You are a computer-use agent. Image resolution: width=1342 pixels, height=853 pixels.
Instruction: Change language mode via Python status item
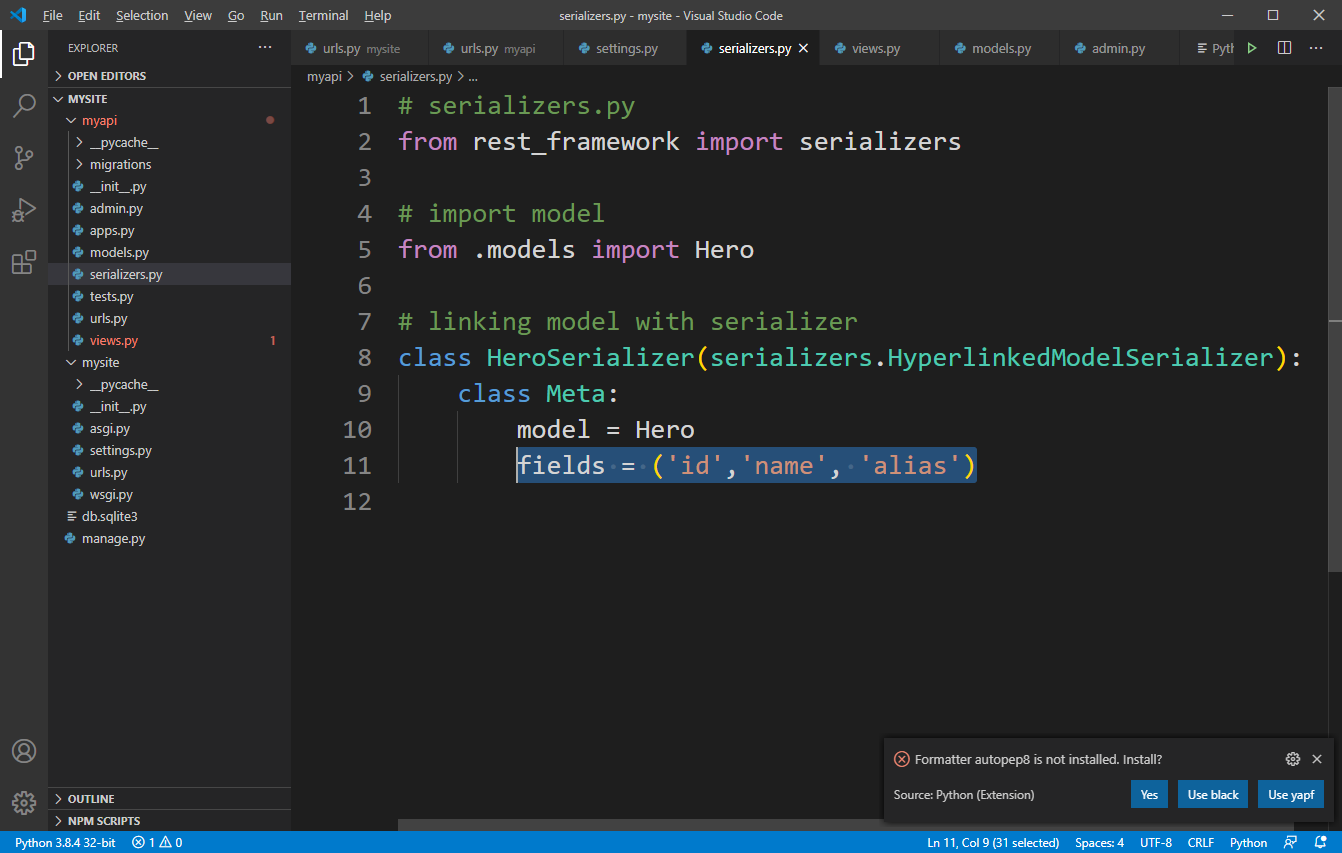click(1248, 842)
